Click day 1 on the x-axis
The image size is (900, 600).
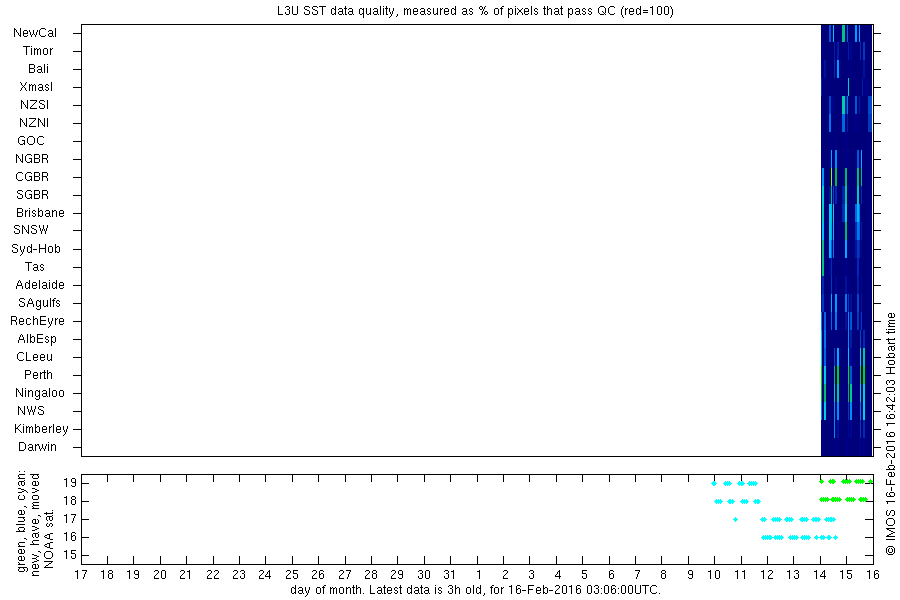(x=479, y=575)
